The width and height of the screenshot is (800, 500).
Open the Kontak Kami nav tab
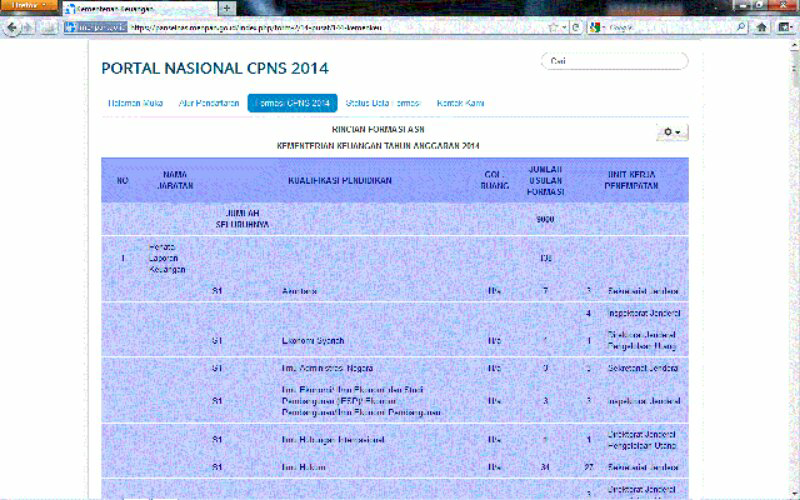pos(460,103)
